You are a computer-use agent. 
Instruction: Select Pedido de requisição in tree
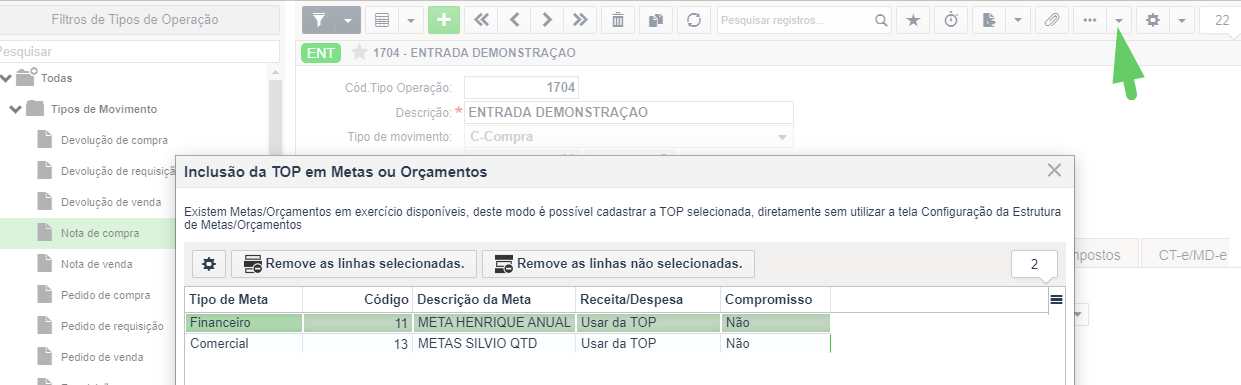tap(112, 326)
